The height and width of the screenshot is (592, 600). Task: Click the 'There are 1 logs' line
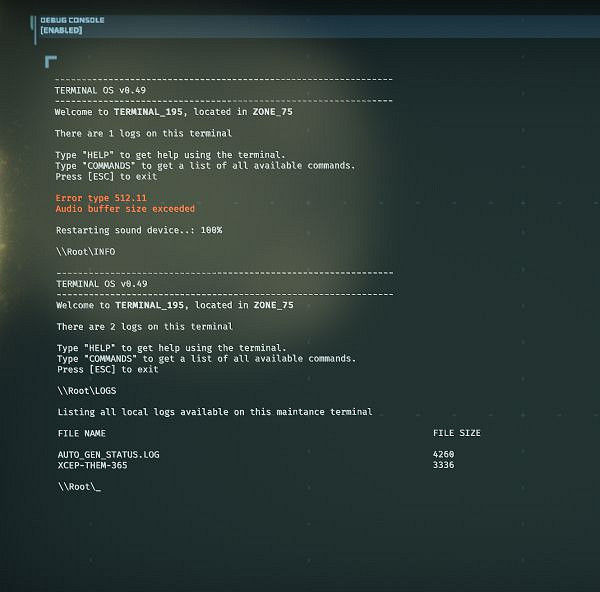(x=143, y=133)
